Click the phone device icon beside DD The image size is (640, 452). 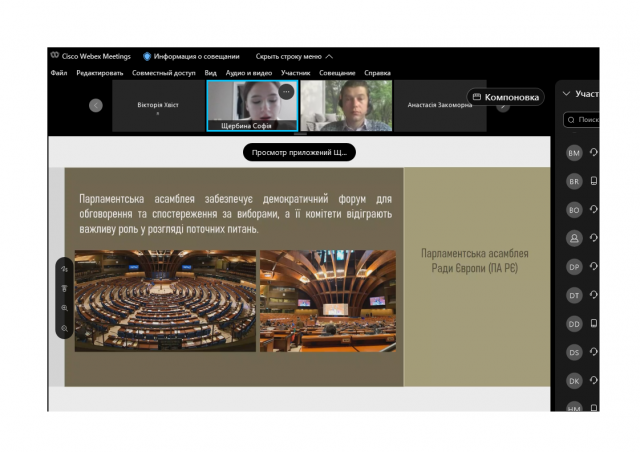pyautogui.click(x=594, y=323)
